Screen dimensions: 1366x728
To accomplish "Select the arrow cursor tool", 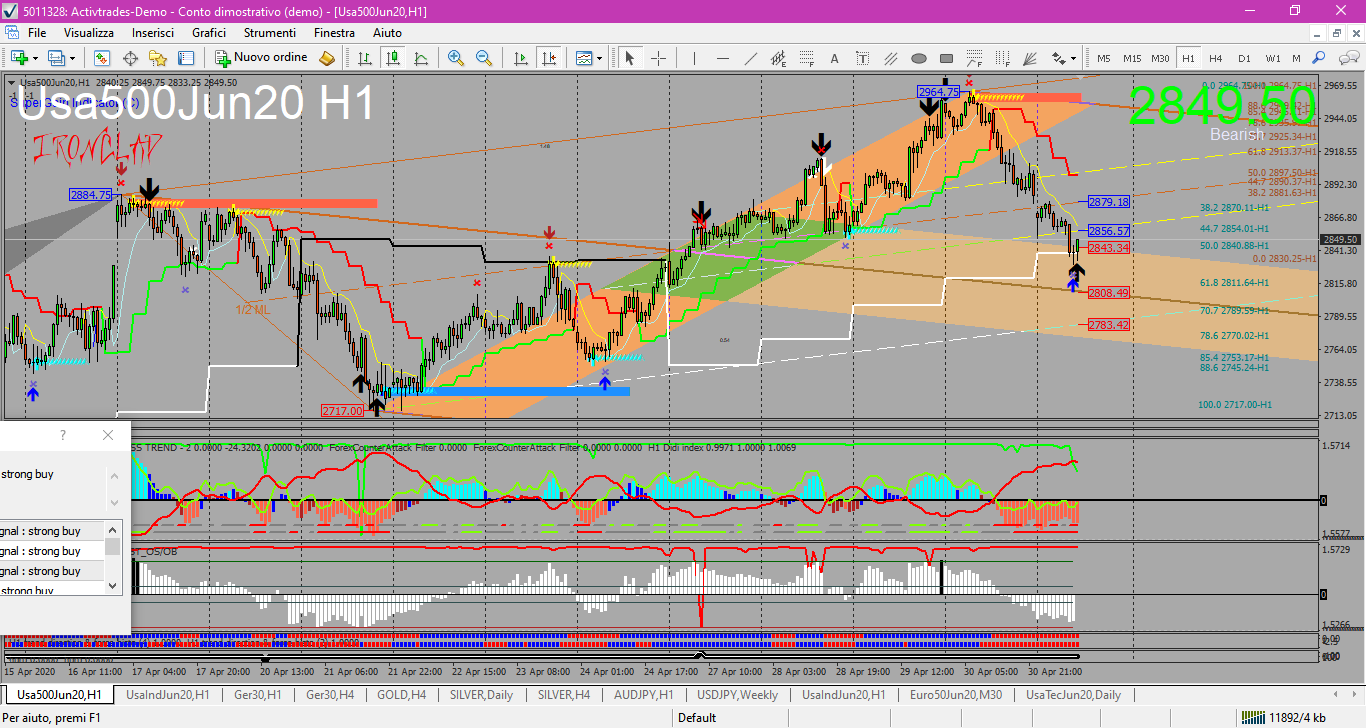I will click(x=630, y=58).
